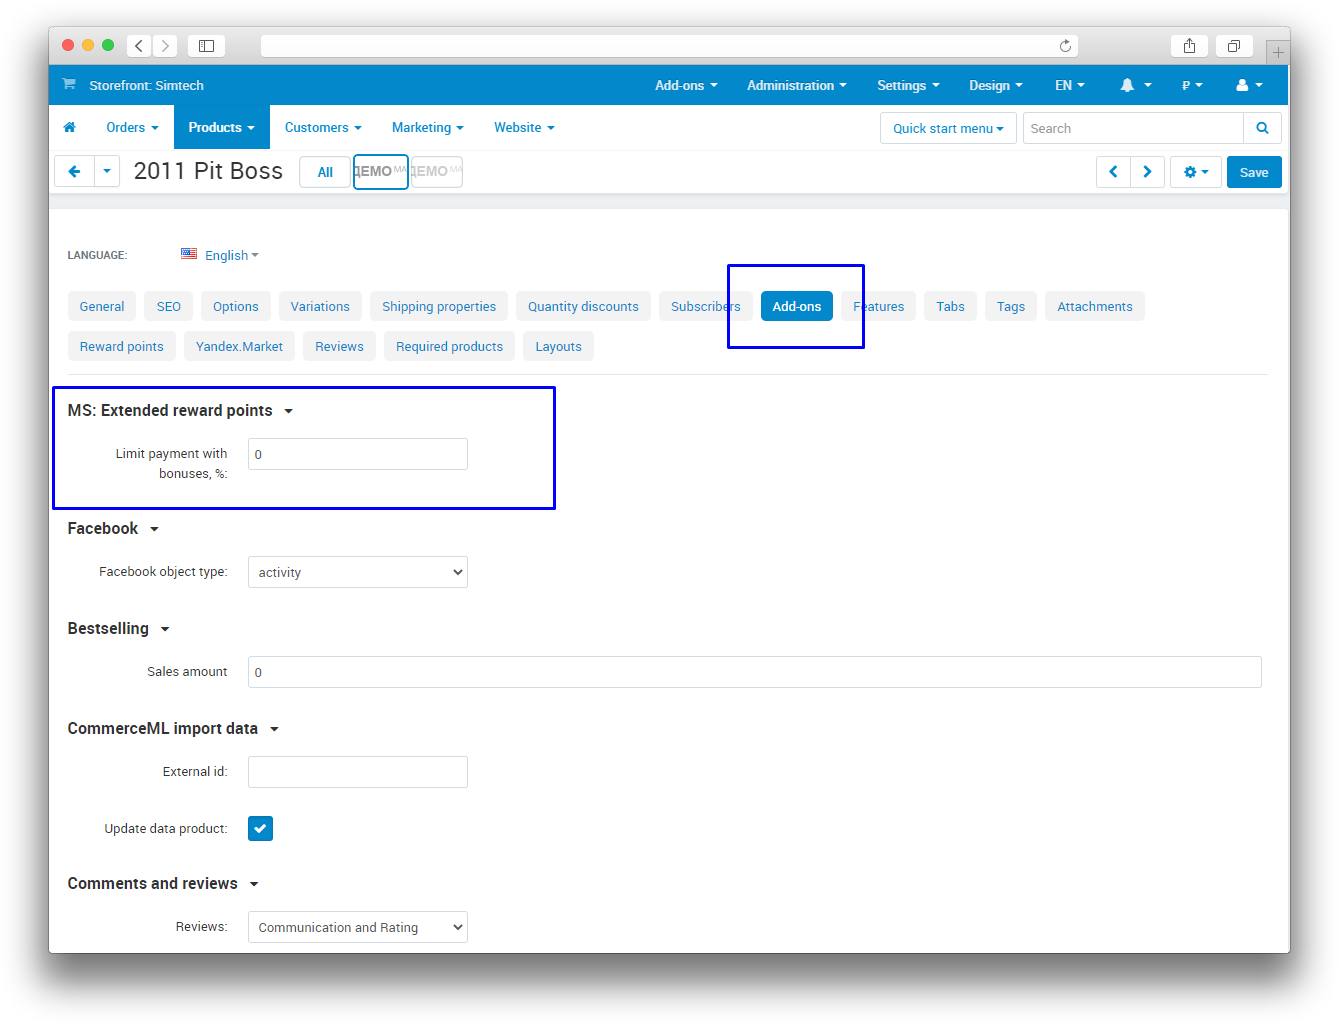Switch to the Shipping properties tab
Viewport: 1339px width, 1024px height.
point(438,307)
